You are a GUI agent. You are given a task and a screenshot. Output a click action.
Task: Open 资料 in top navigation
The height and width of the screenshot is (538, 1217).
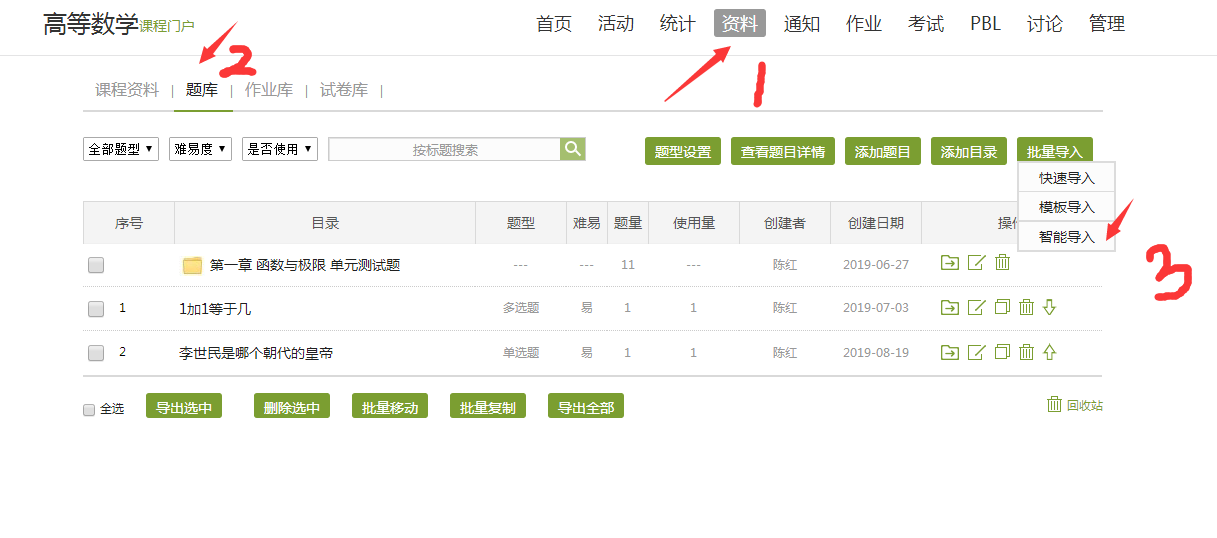pos(740,24)
